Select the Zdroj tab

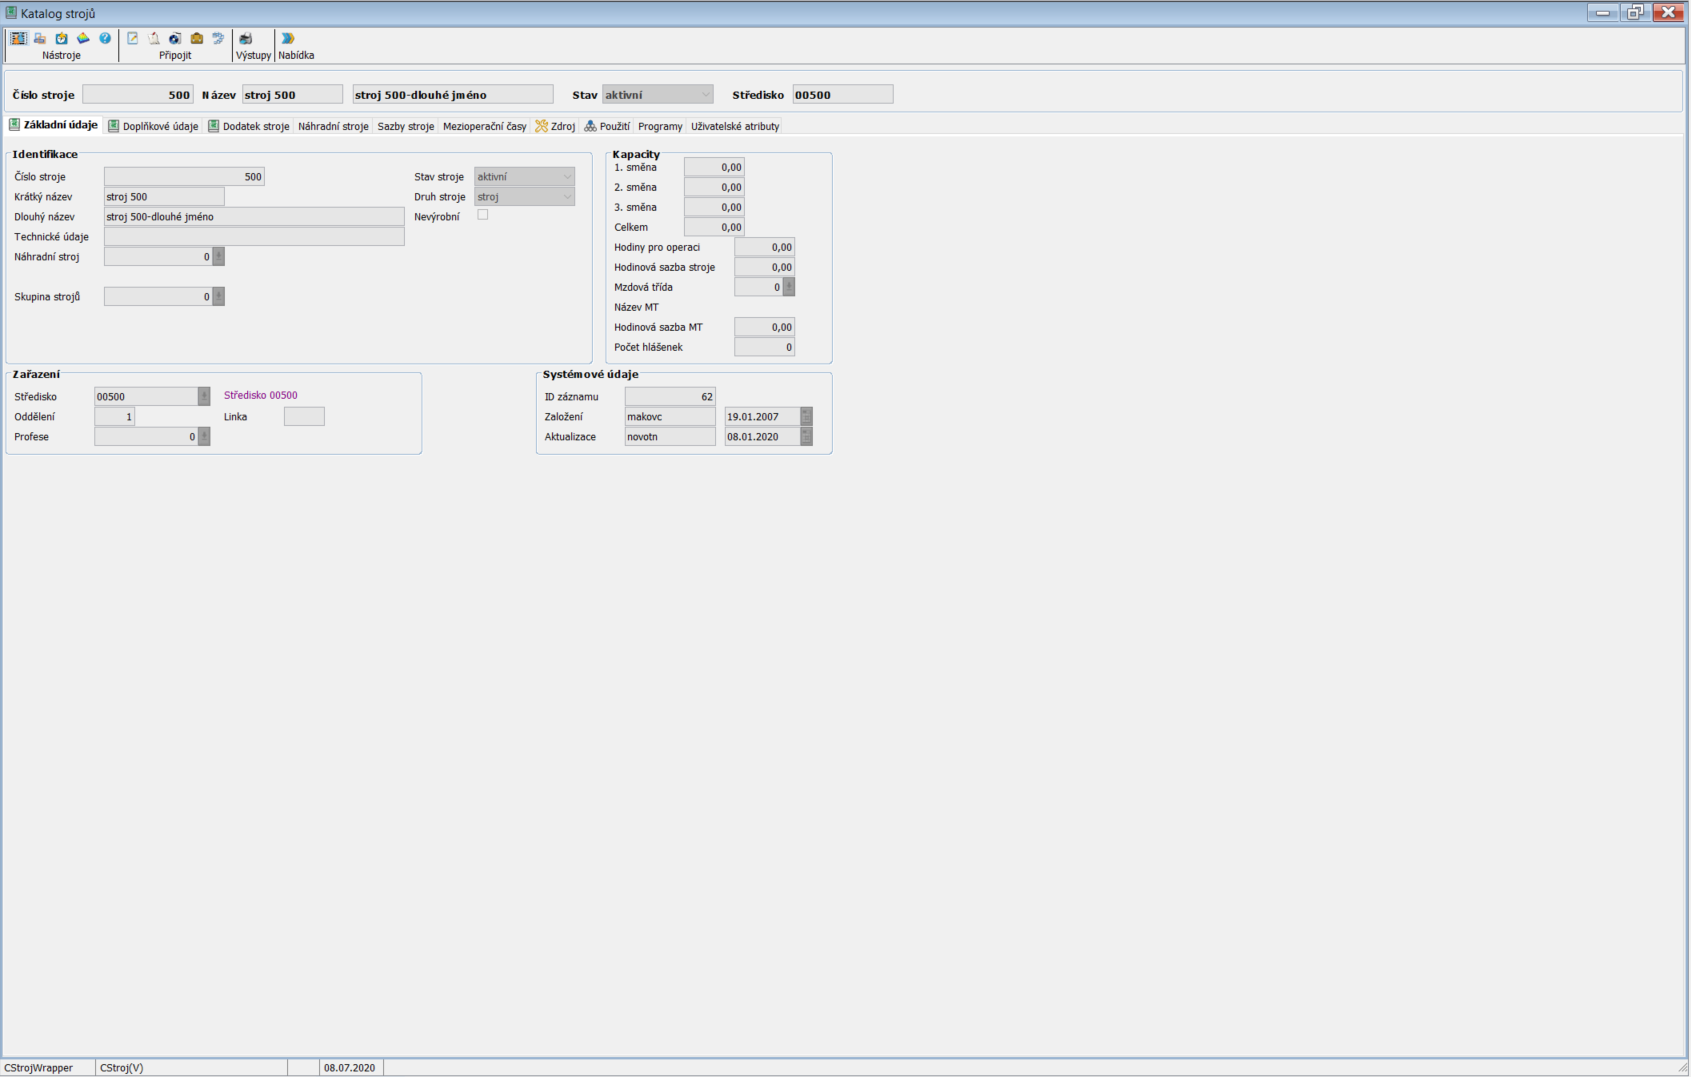tap(555, 127)
